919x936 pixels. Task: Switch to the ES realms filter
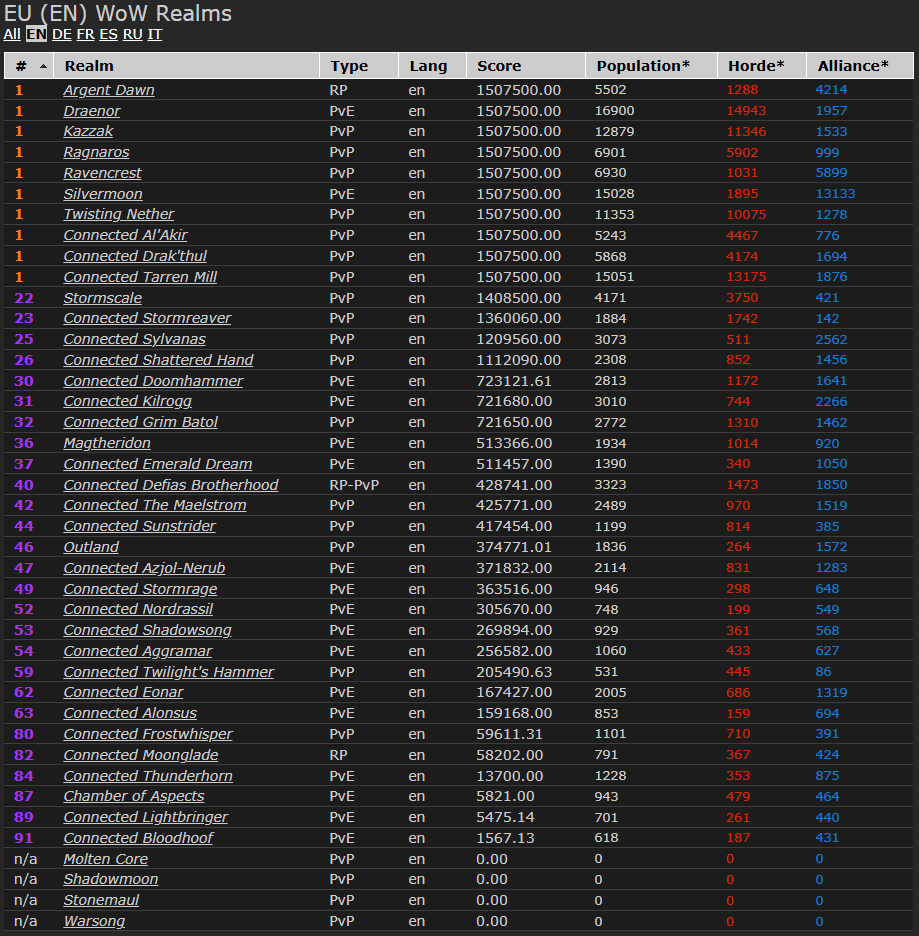pyautogui.click(x=109, y=34)
